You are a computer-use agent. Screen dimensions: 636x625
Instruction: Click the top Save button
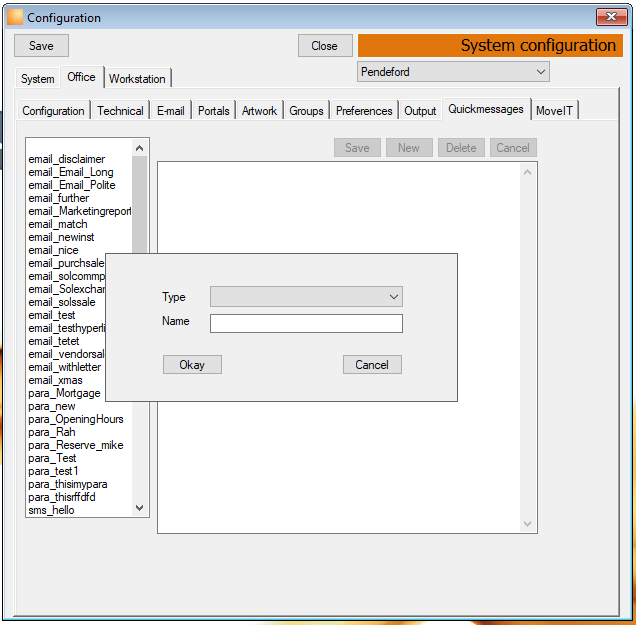41,46
